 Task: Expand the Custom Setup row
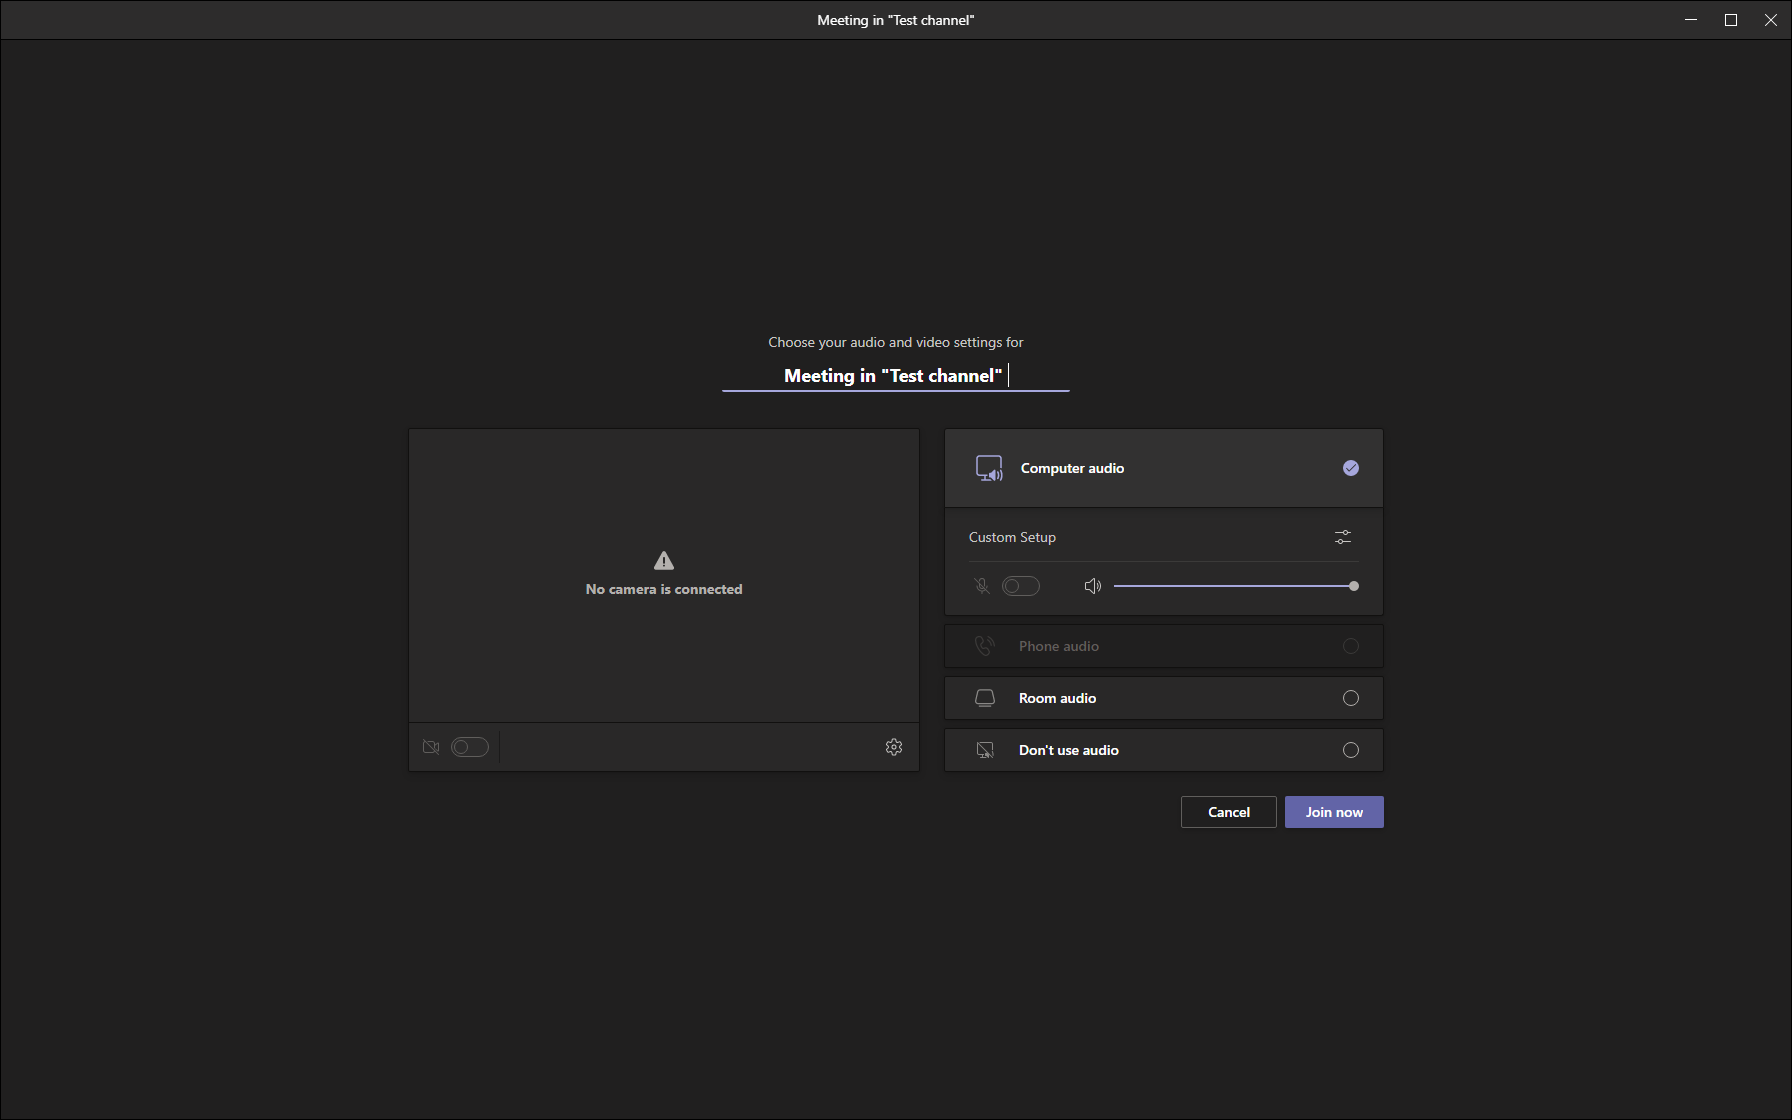tap(1012, 537)
